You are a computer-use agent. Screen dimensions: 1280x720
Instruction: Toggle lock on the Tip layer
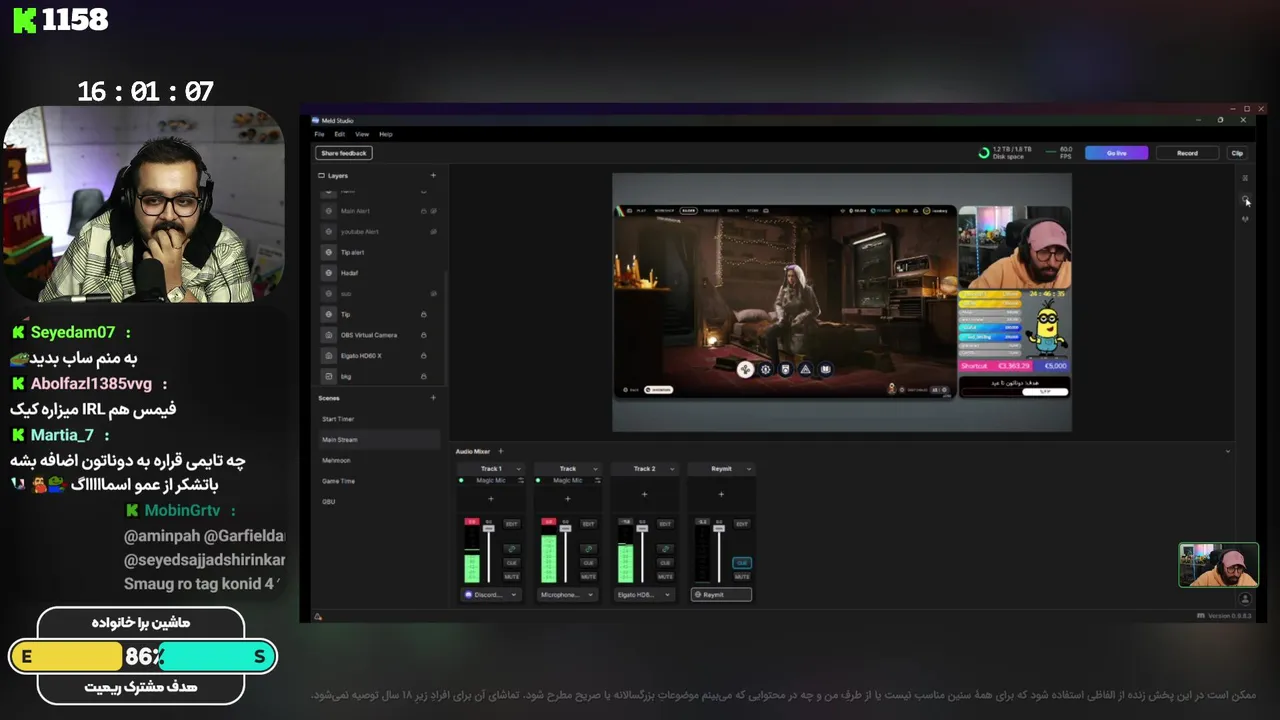(424, 314)
